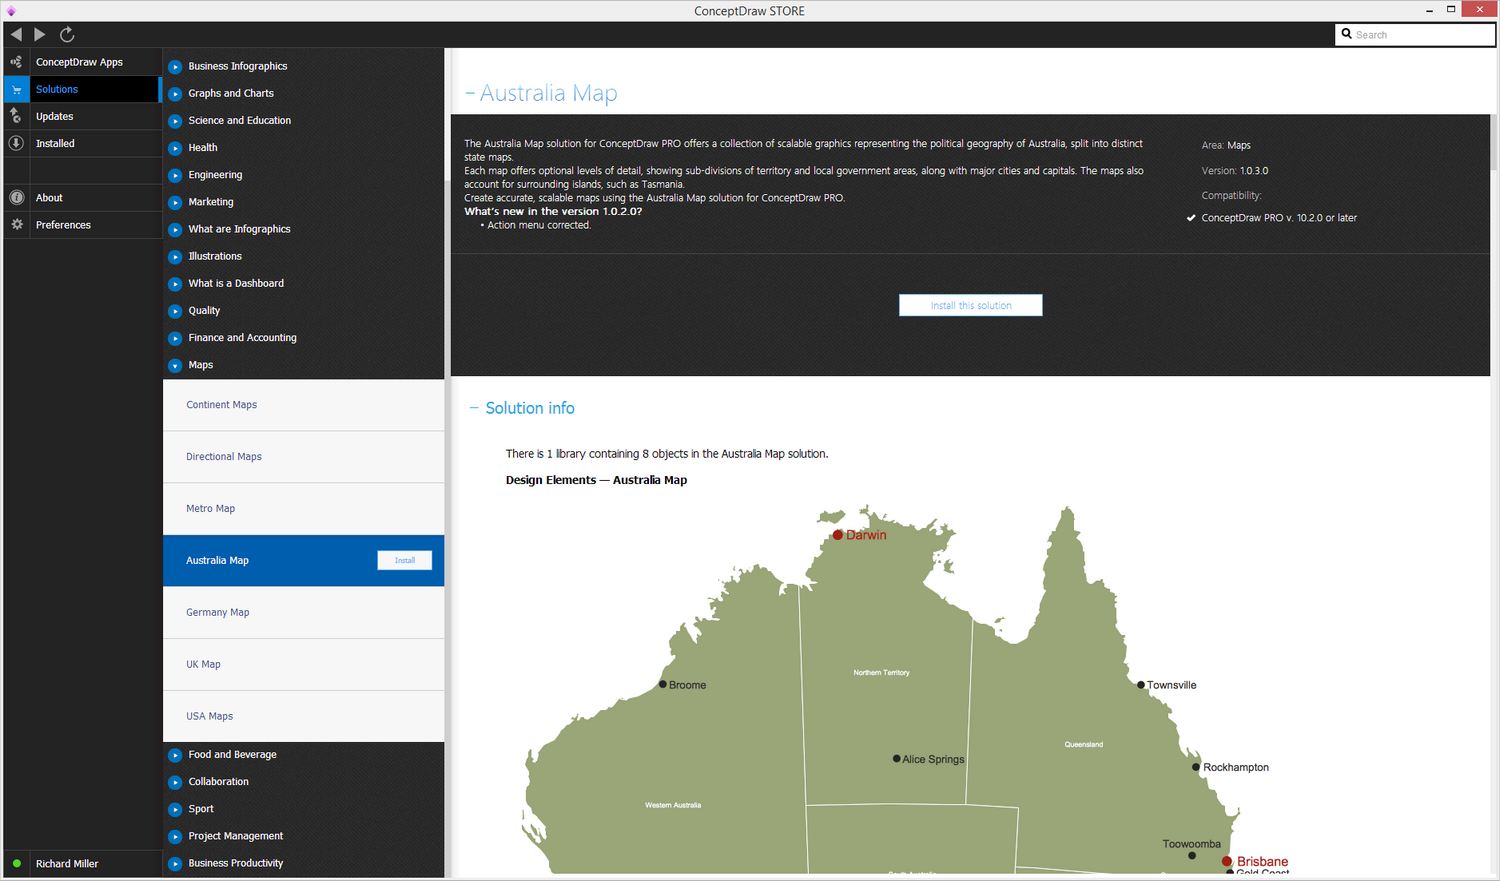Image resolution: width=1500 pixels, height=881 pixels.
Task: Expand the Business Productivity category
Action: coord(175,863)
